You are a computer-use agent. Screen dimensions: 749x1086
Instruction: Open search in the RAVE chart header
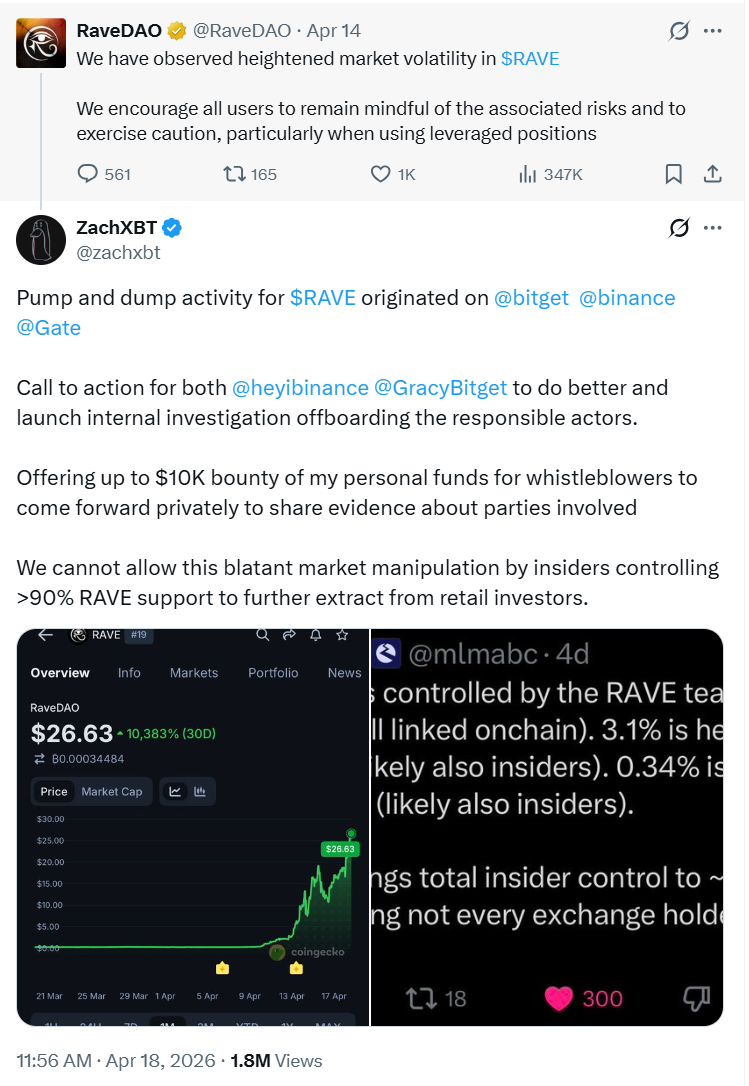click(263, 635)
